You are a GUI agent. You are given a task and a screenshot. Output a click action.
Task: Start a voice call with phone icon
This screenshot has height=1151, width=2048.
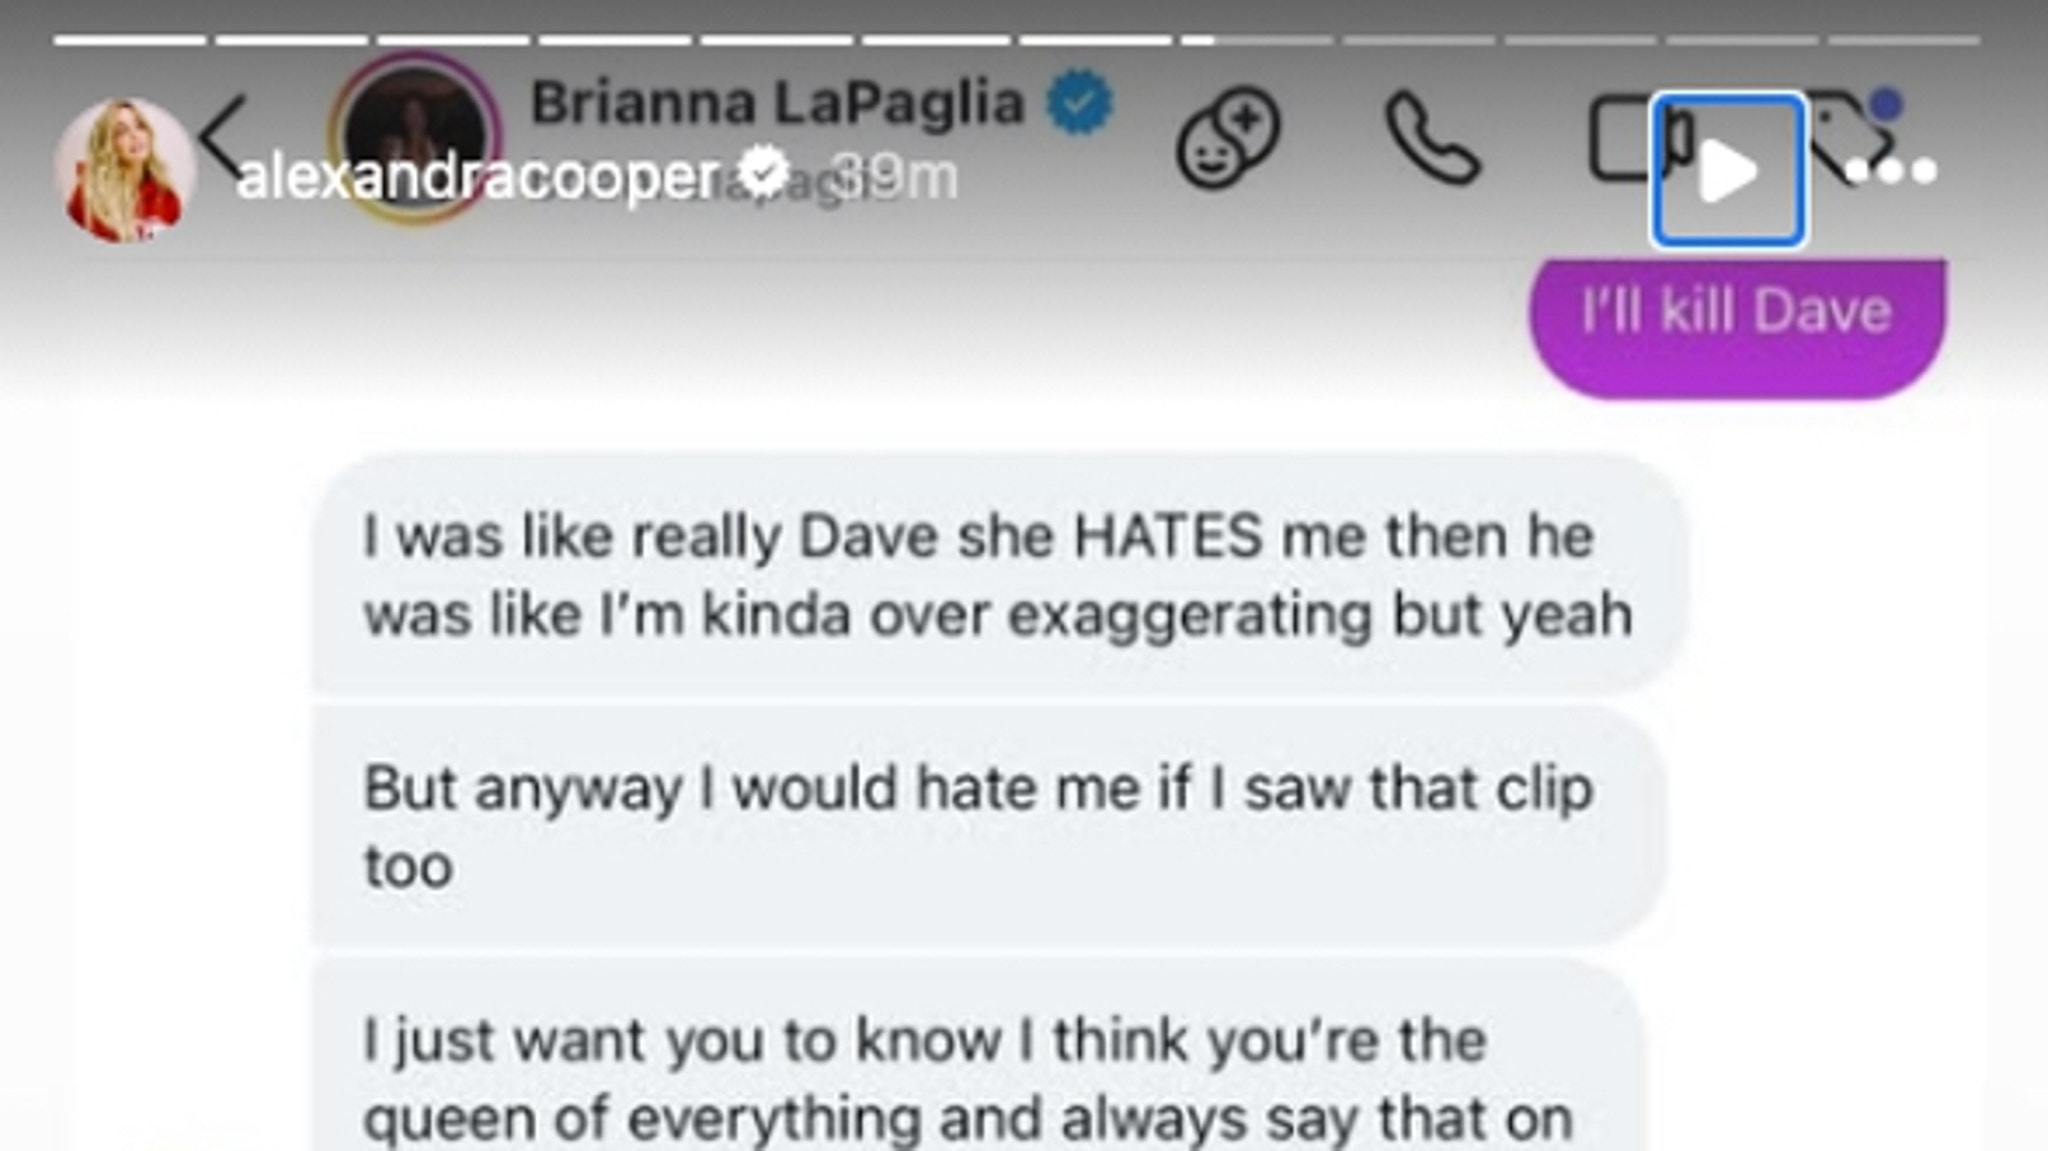tap(1432, 138)
